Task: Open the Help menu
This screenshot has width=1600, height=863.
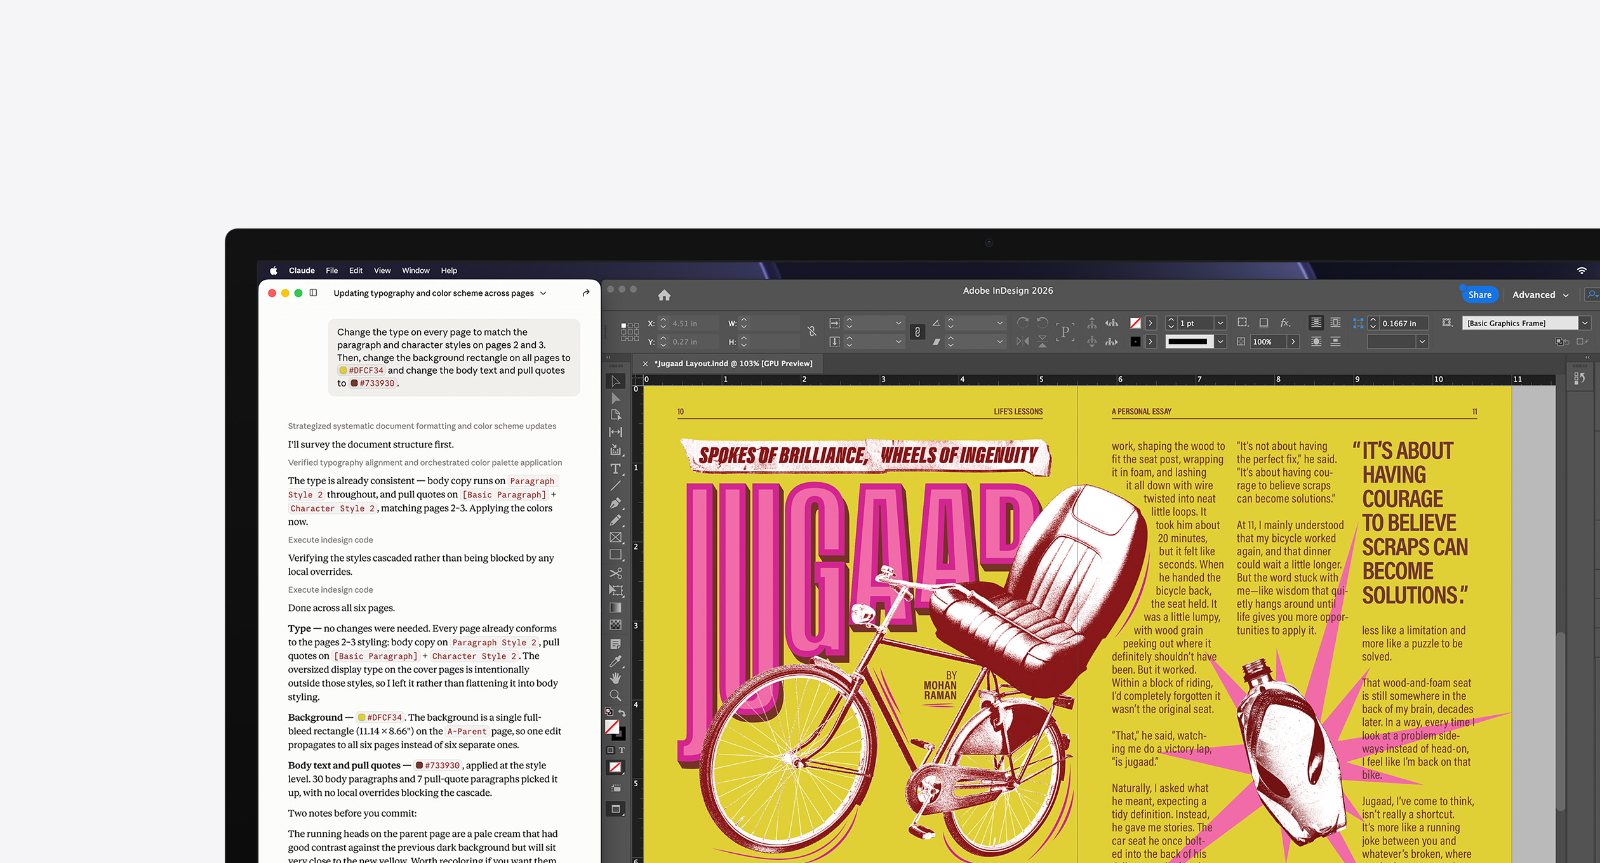Action: click(449, 270)
